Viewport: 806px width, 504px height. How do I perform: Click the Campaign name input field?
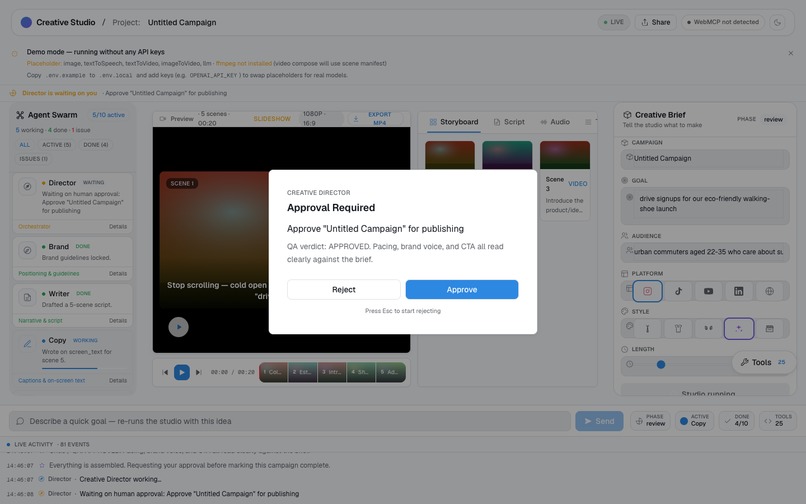click(x=705, y=158)
